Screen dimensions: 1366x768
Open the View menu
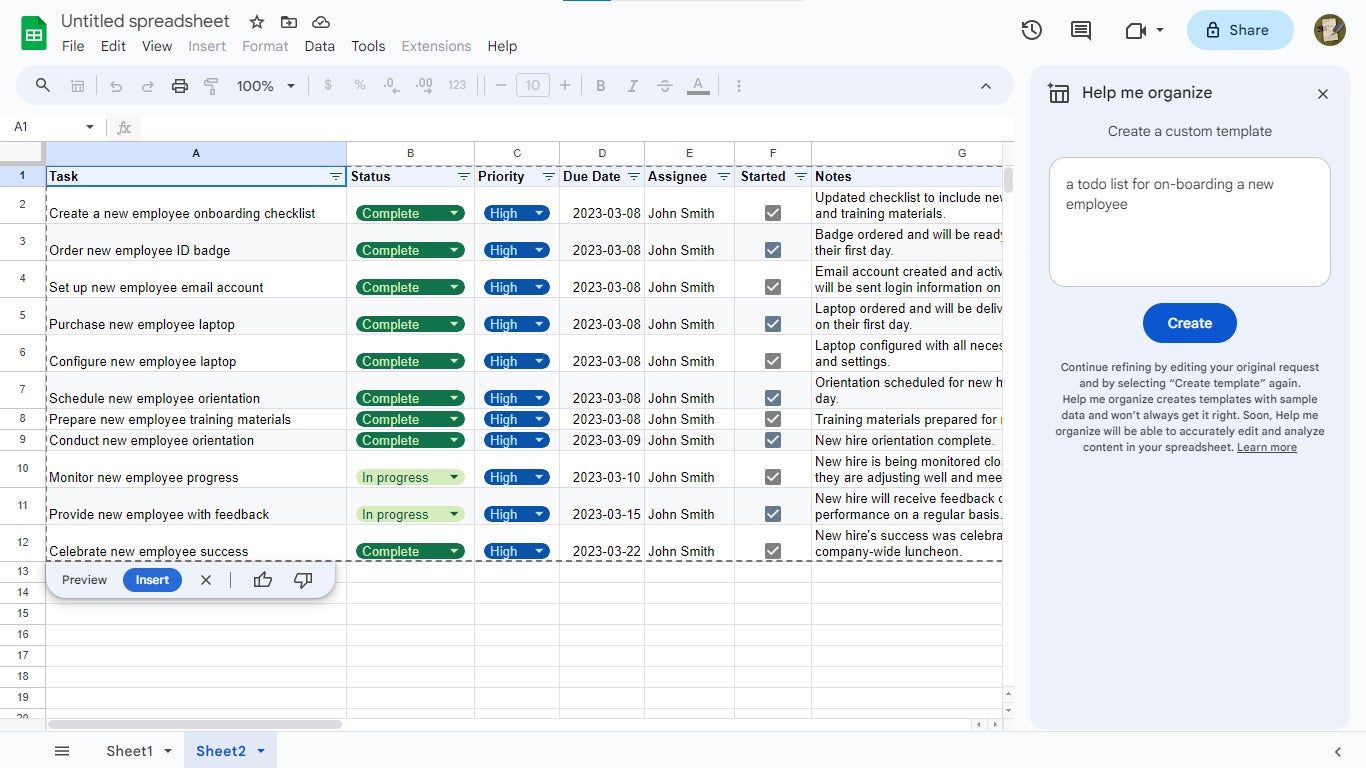[x=157, y=46]
